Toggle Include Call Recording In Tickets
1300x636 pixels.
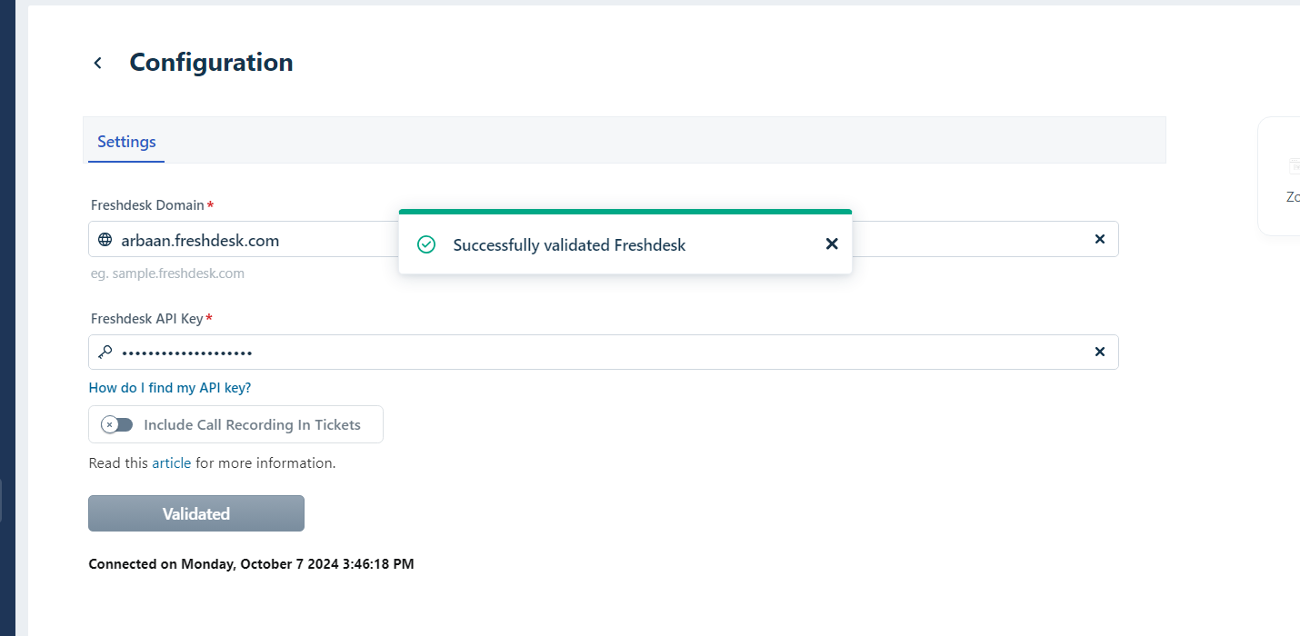[117, 425]
